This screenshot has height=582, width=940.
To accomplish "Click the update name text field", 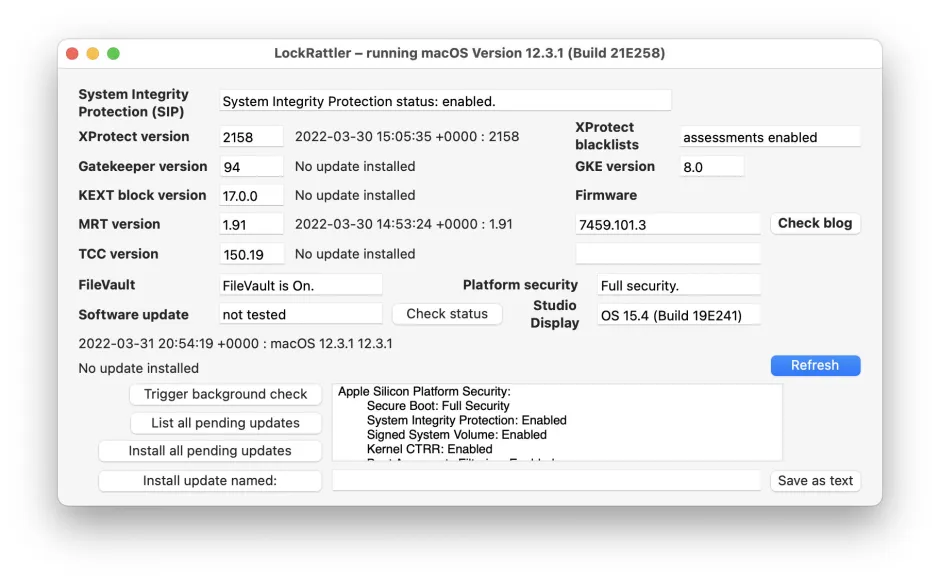I will pos(546,481).
